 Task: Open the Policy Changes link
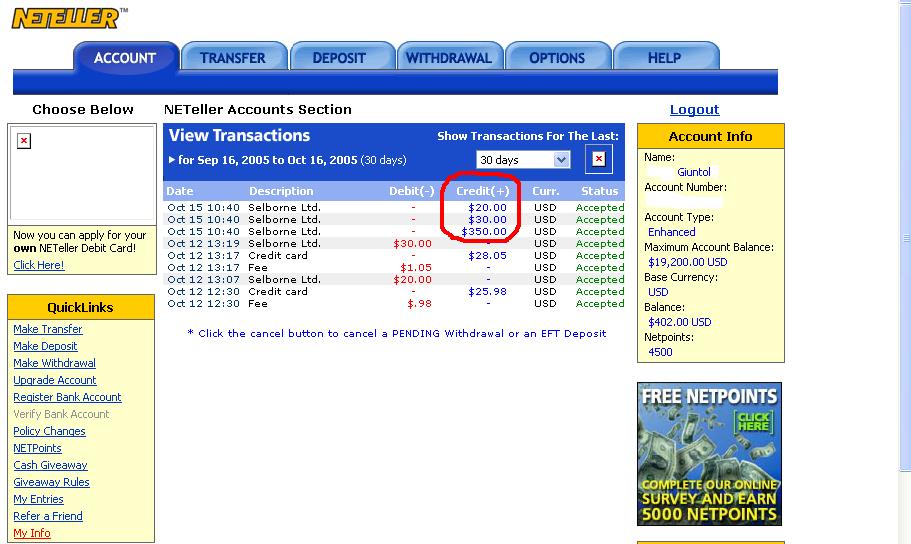[x=49, y=431]
